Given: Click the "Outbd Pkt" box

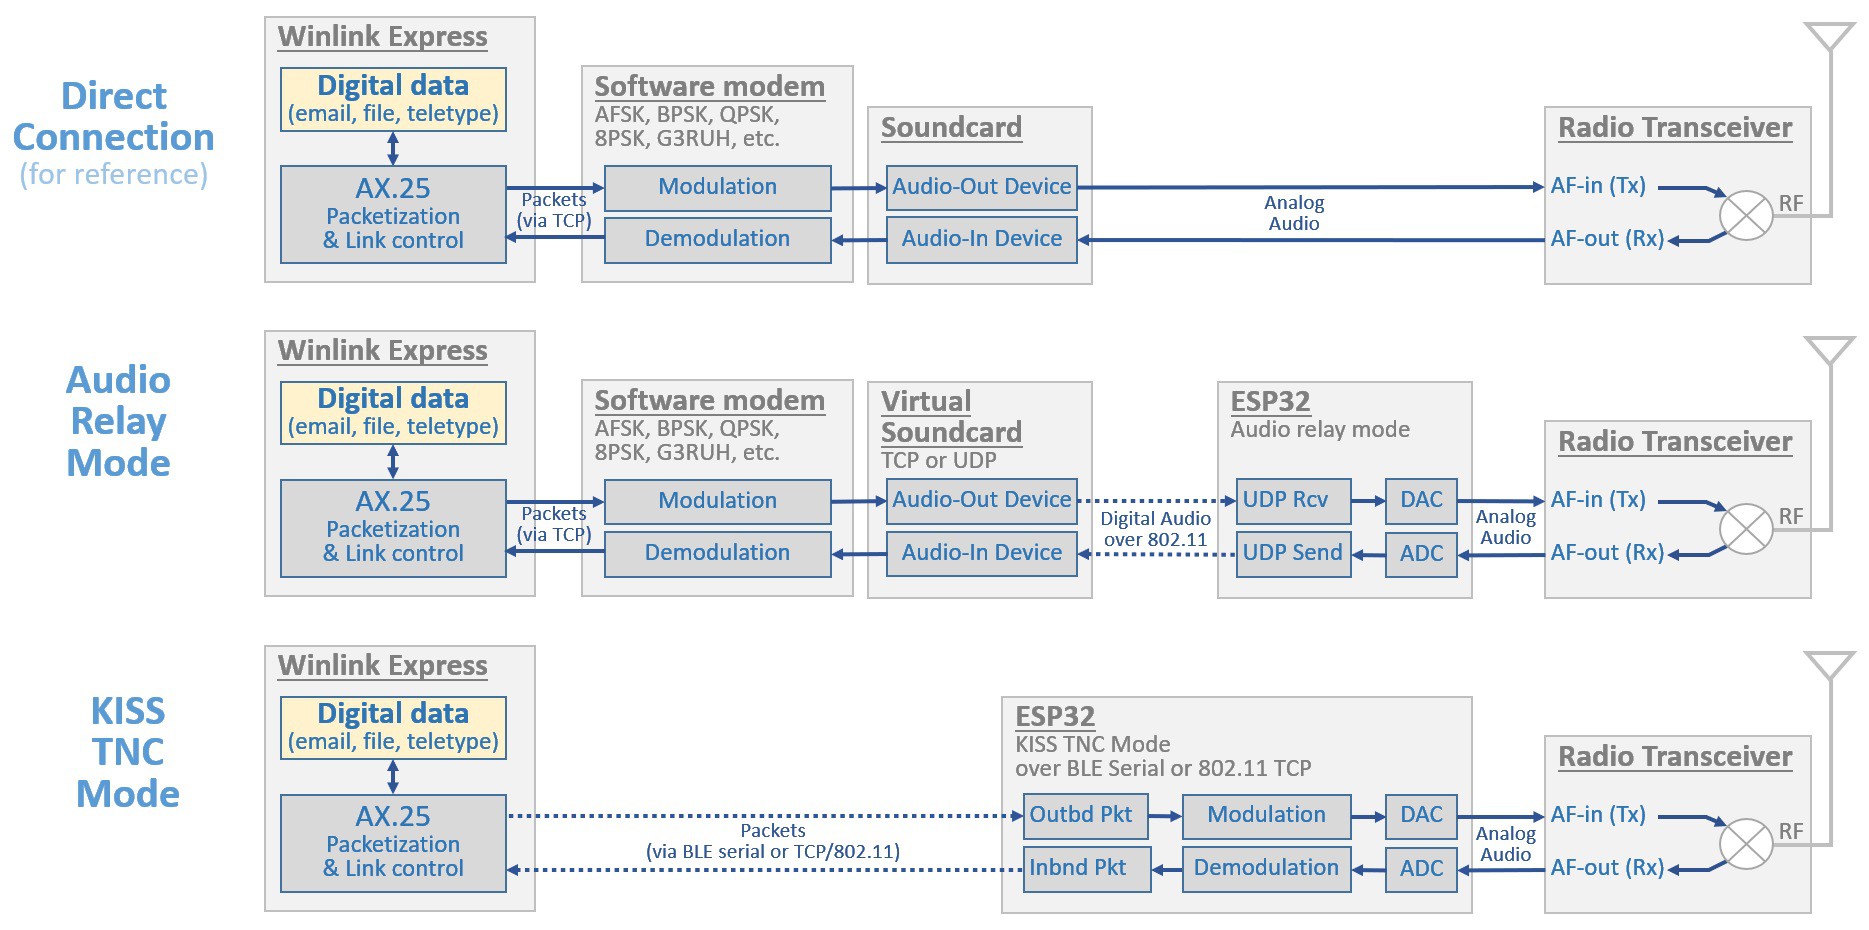Looking at the screenshot, I should tap(1086, 816).
